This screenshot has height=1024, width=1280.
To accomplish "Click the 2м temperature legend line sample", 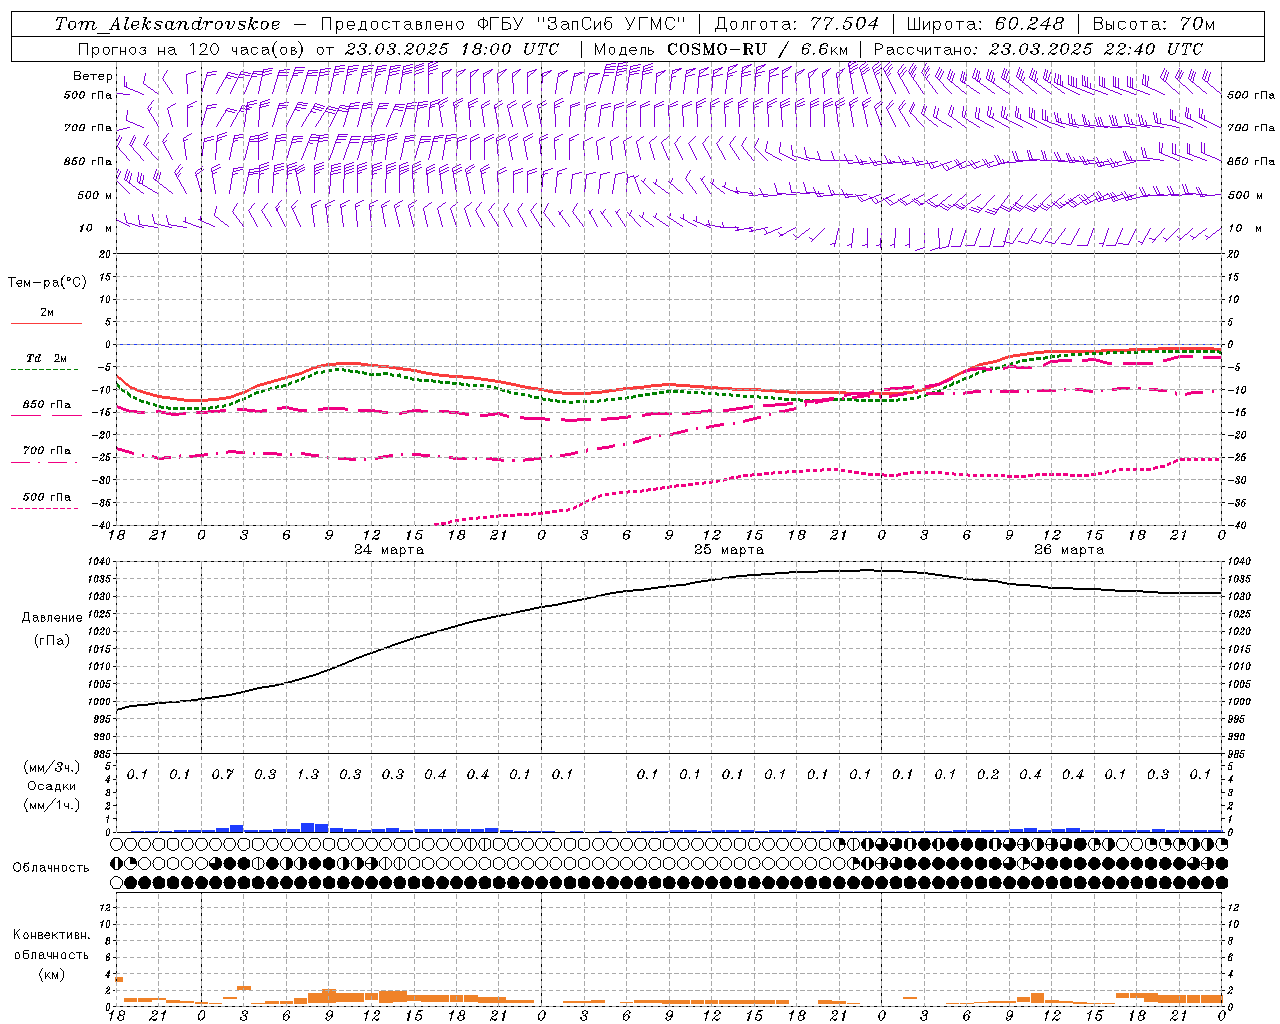I will coord(46,323).
